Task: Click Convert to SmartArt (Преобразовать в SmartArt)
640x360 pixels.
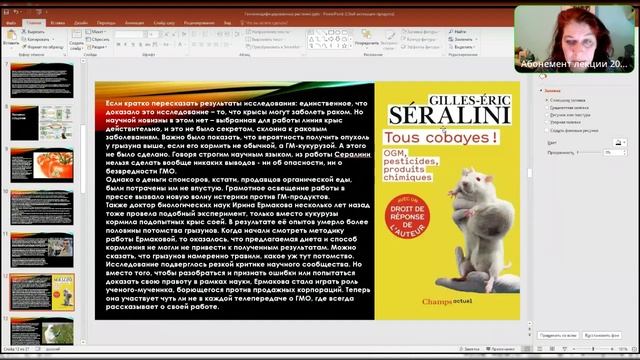Action: click(x=273, y=47)
